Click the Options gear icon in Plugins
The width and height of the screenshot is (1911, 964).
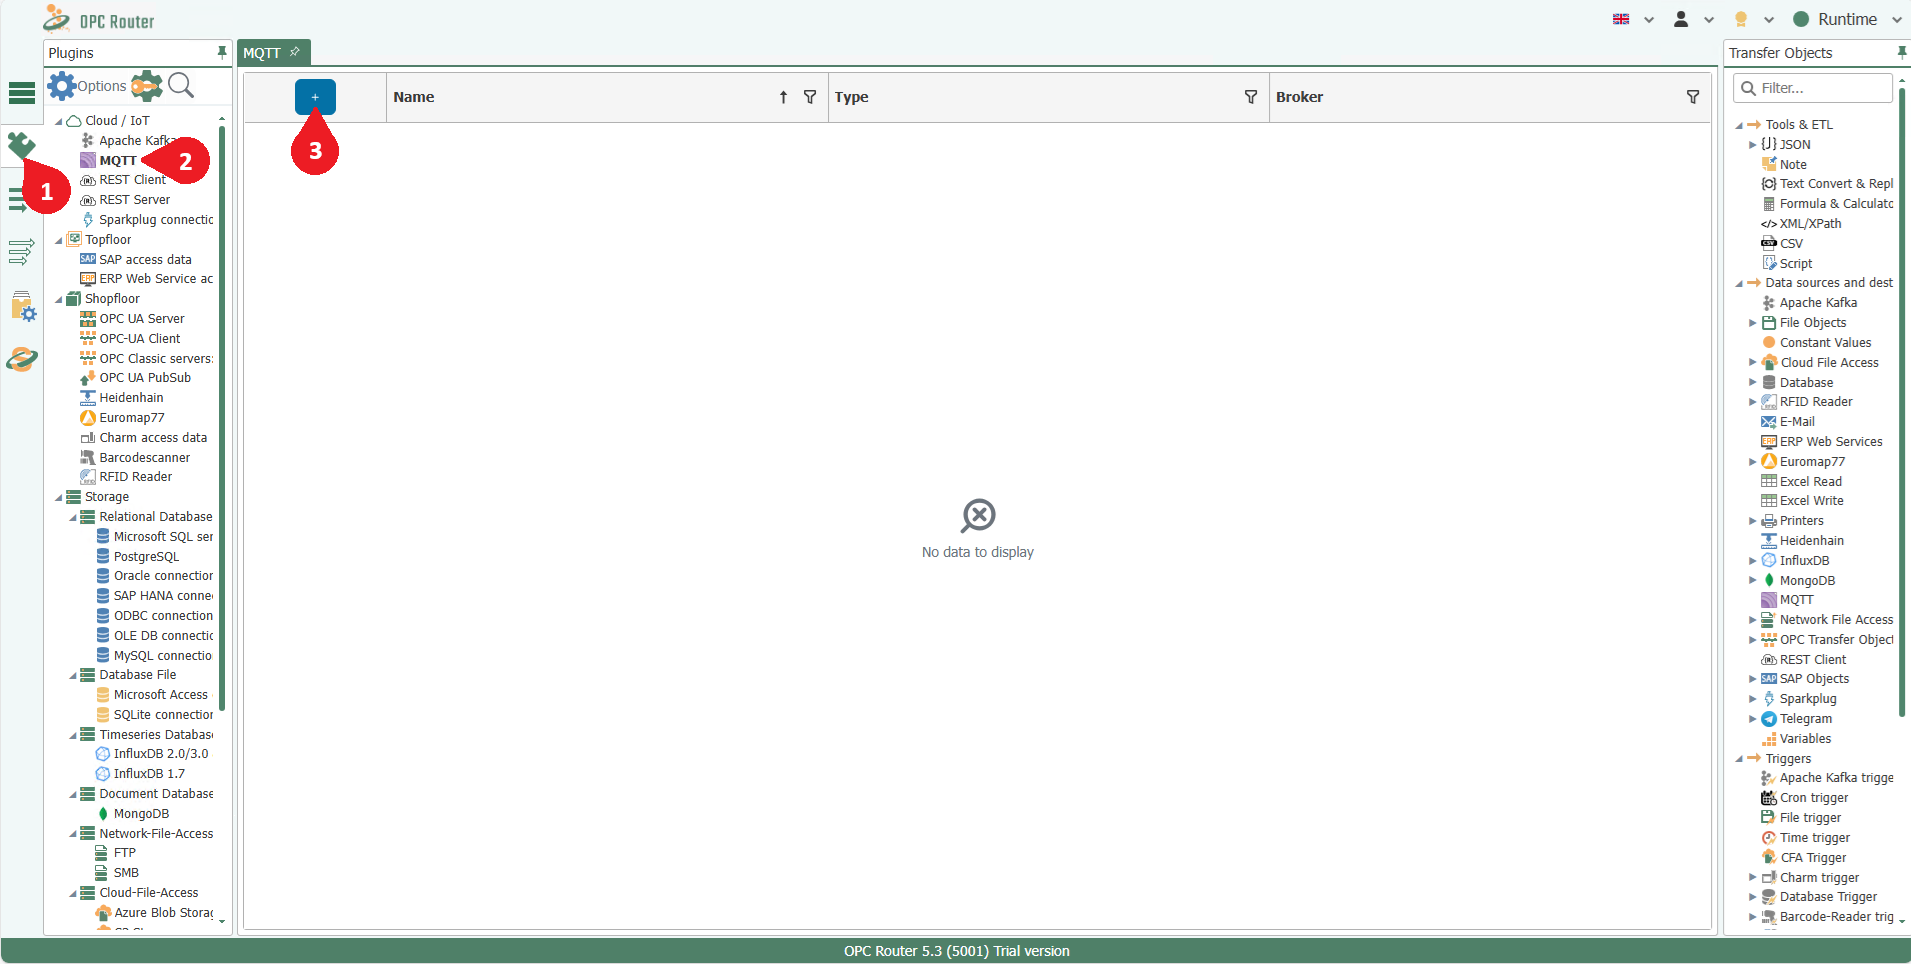pyautogui.click(x=62, y=86)
